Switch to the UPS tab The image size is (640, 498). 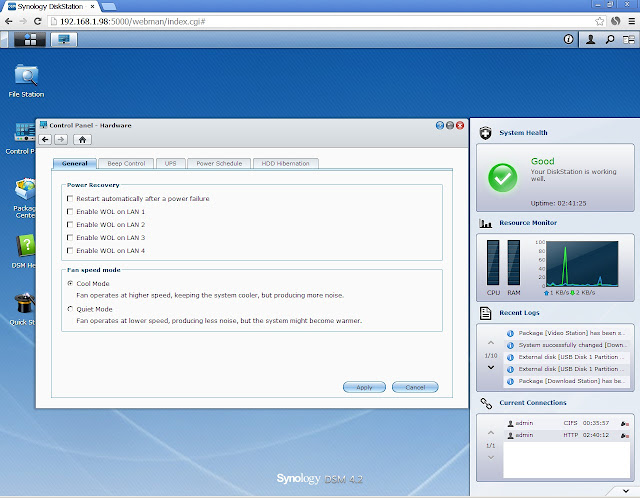tap(171, 163)
